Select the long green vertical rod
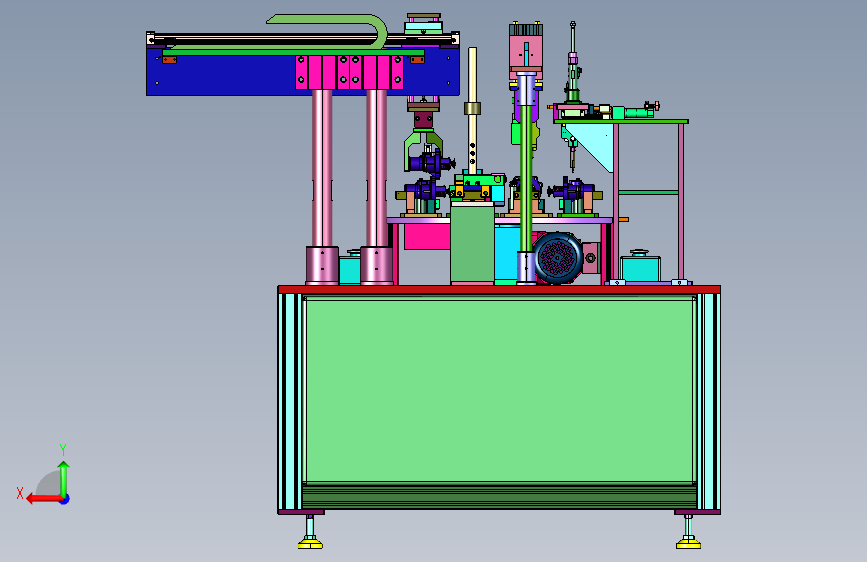Screen dimensions: 867x562 (526, 177)
